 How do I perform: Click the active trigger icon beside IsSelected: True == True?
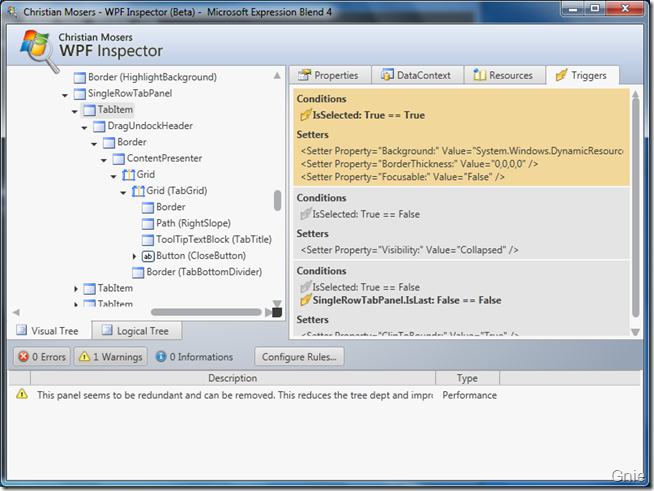click(x=306, y=115)
